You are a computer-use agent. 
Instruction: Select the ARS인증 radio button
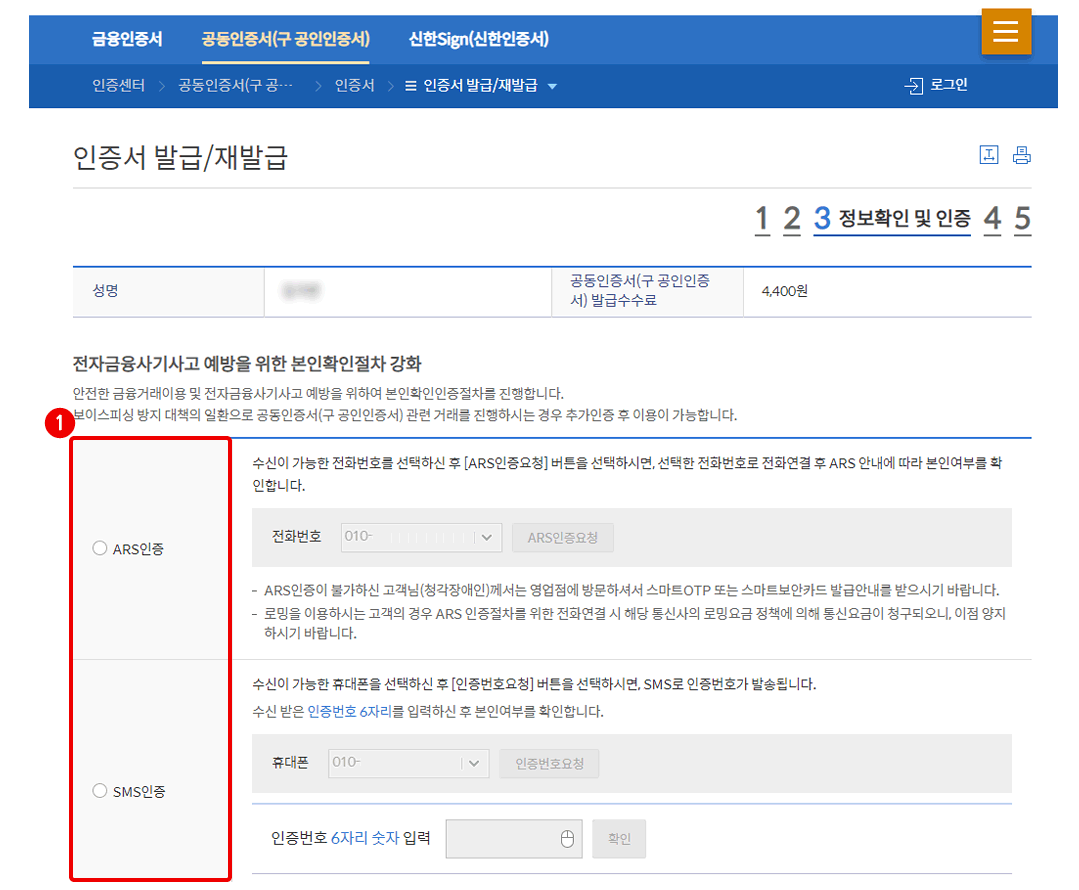pyautogui.click(x=100, y=548)
